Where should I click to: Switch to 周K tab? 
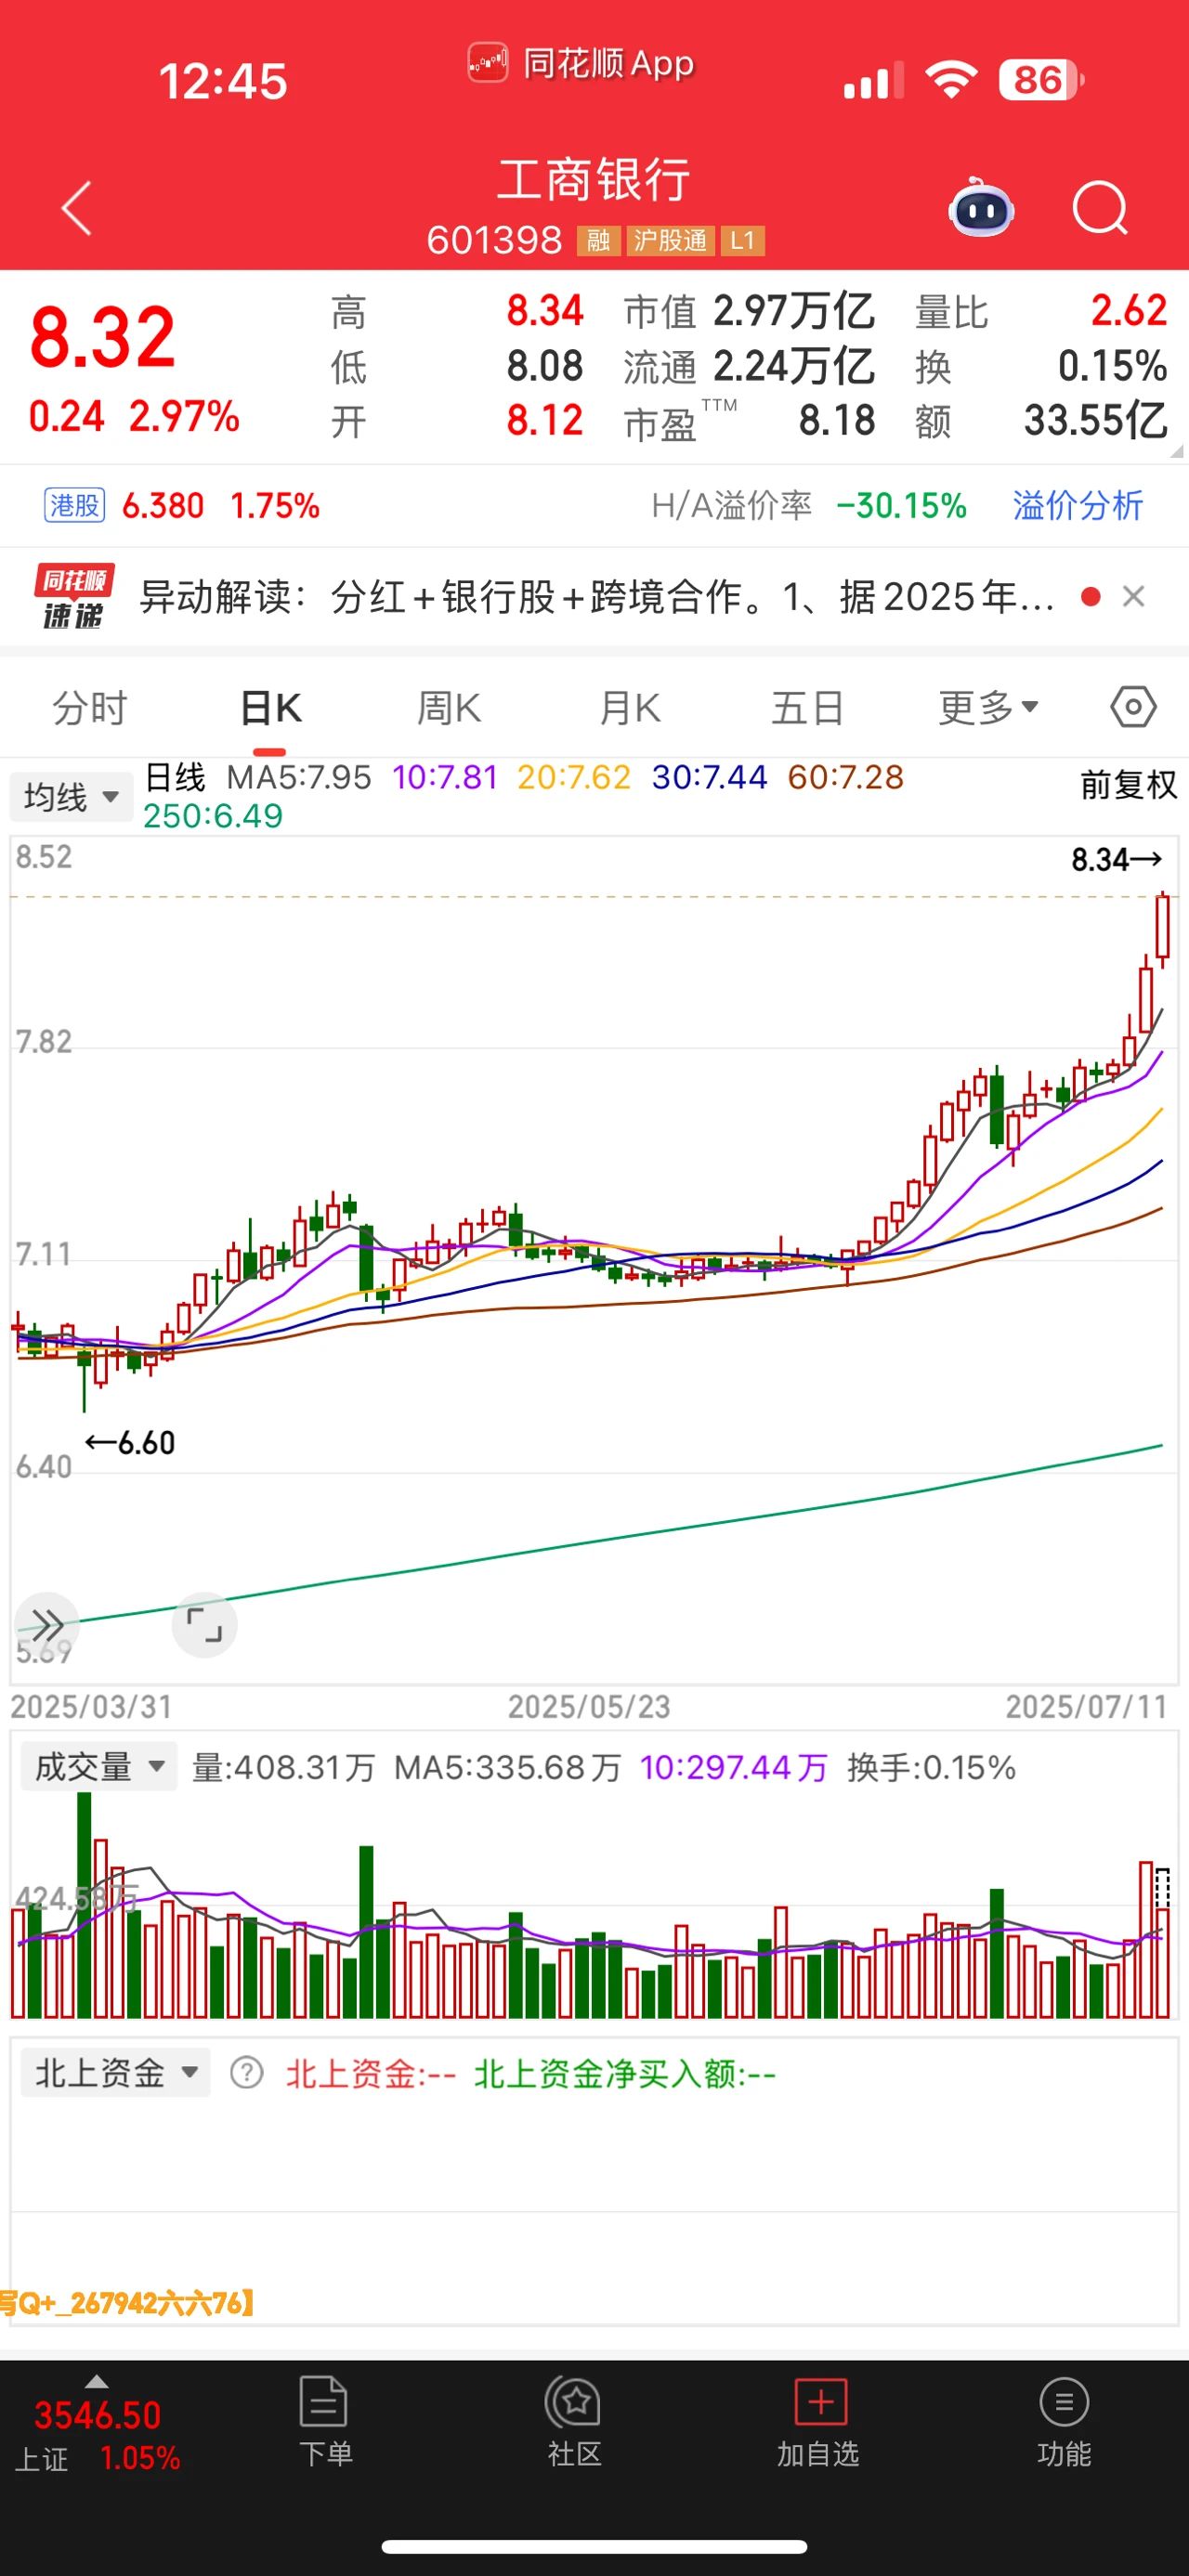tap(449, 707)
